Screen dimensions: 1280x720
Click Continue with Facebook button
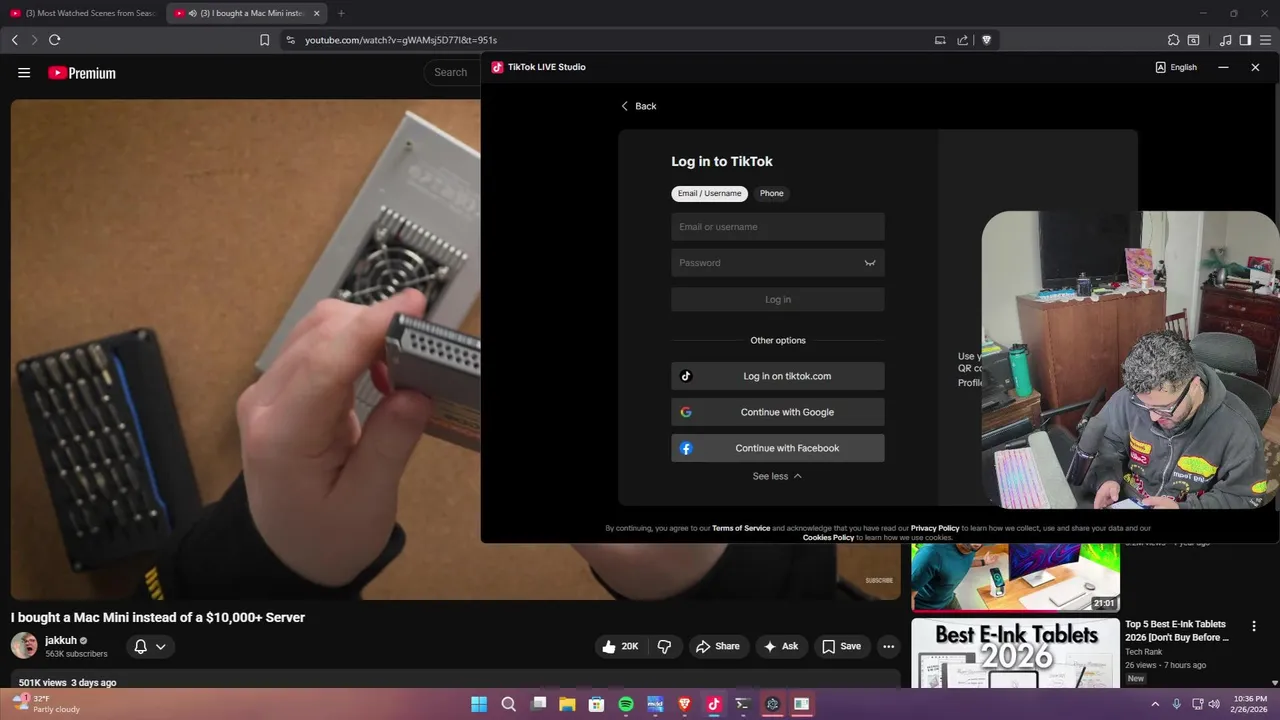(x=778, y=448)
